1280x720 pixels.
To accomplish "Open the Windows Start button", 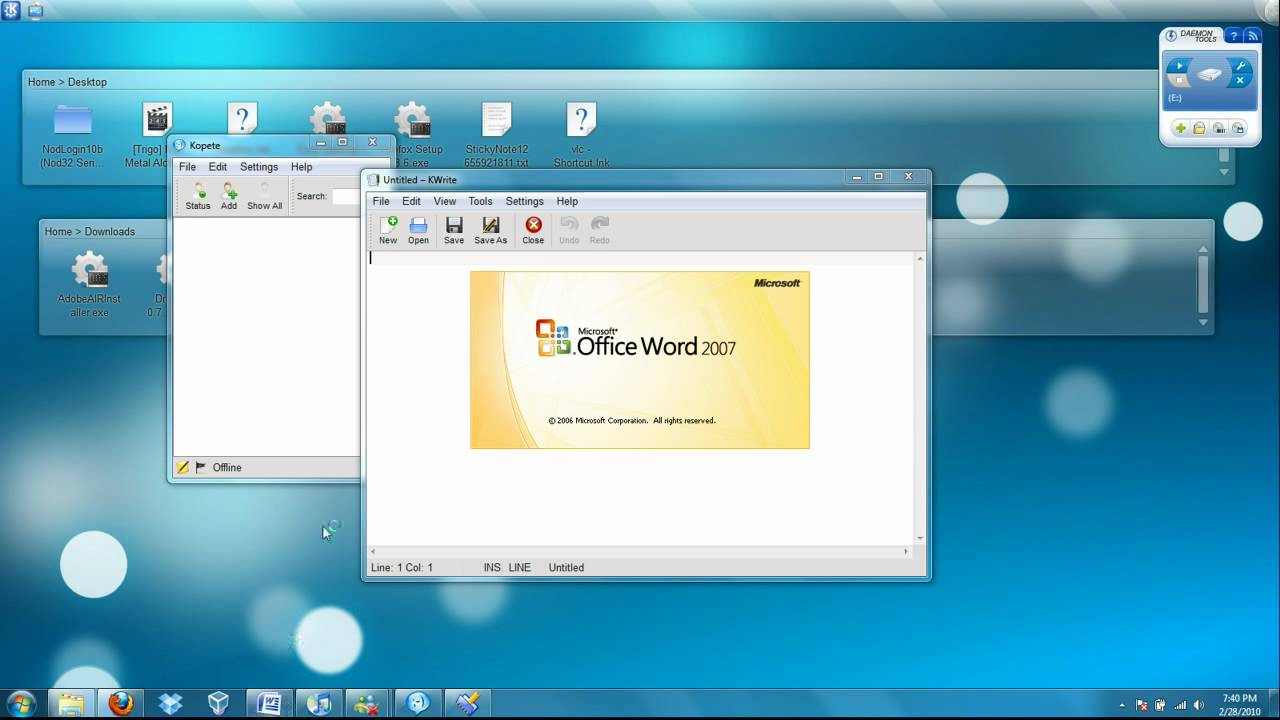I will [21, 703].
